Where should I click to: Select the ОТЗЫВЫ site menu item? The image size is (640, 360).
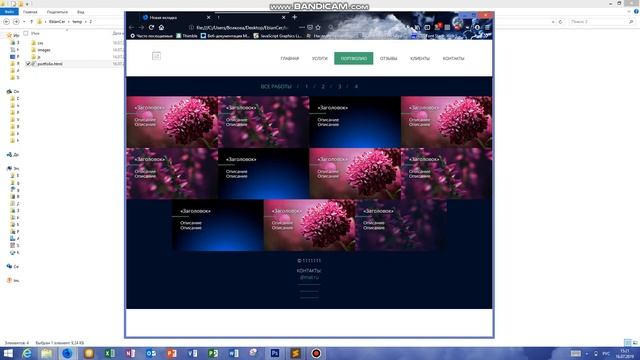[x=389, y=58]
